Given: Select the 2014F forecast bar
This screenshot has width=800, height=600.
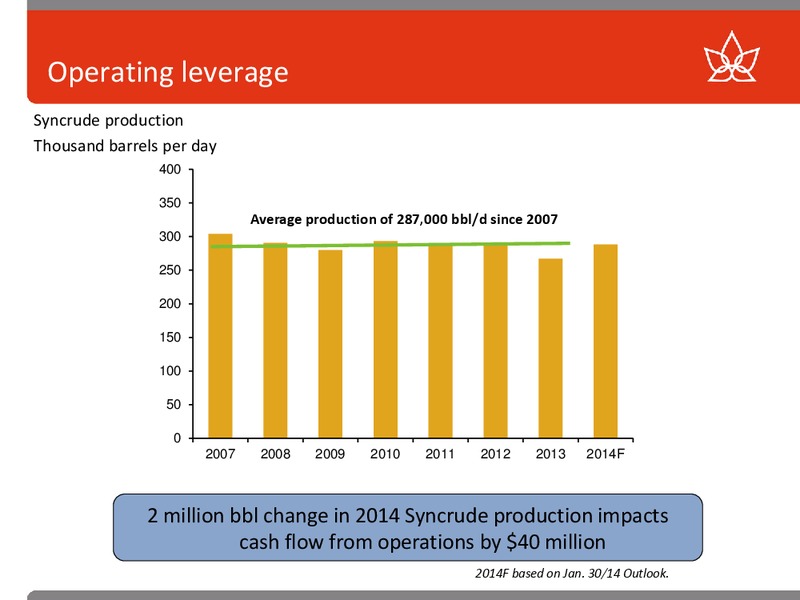Looking at the screenshot, I should pyautogui.click(x=606, y=341).
